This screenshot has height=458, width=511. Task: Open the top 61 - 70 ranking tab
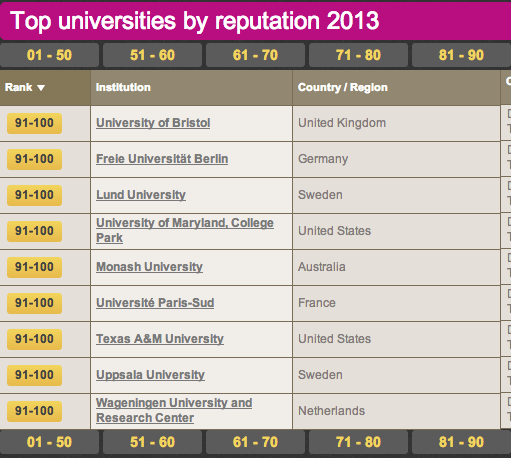click(255, 55)
